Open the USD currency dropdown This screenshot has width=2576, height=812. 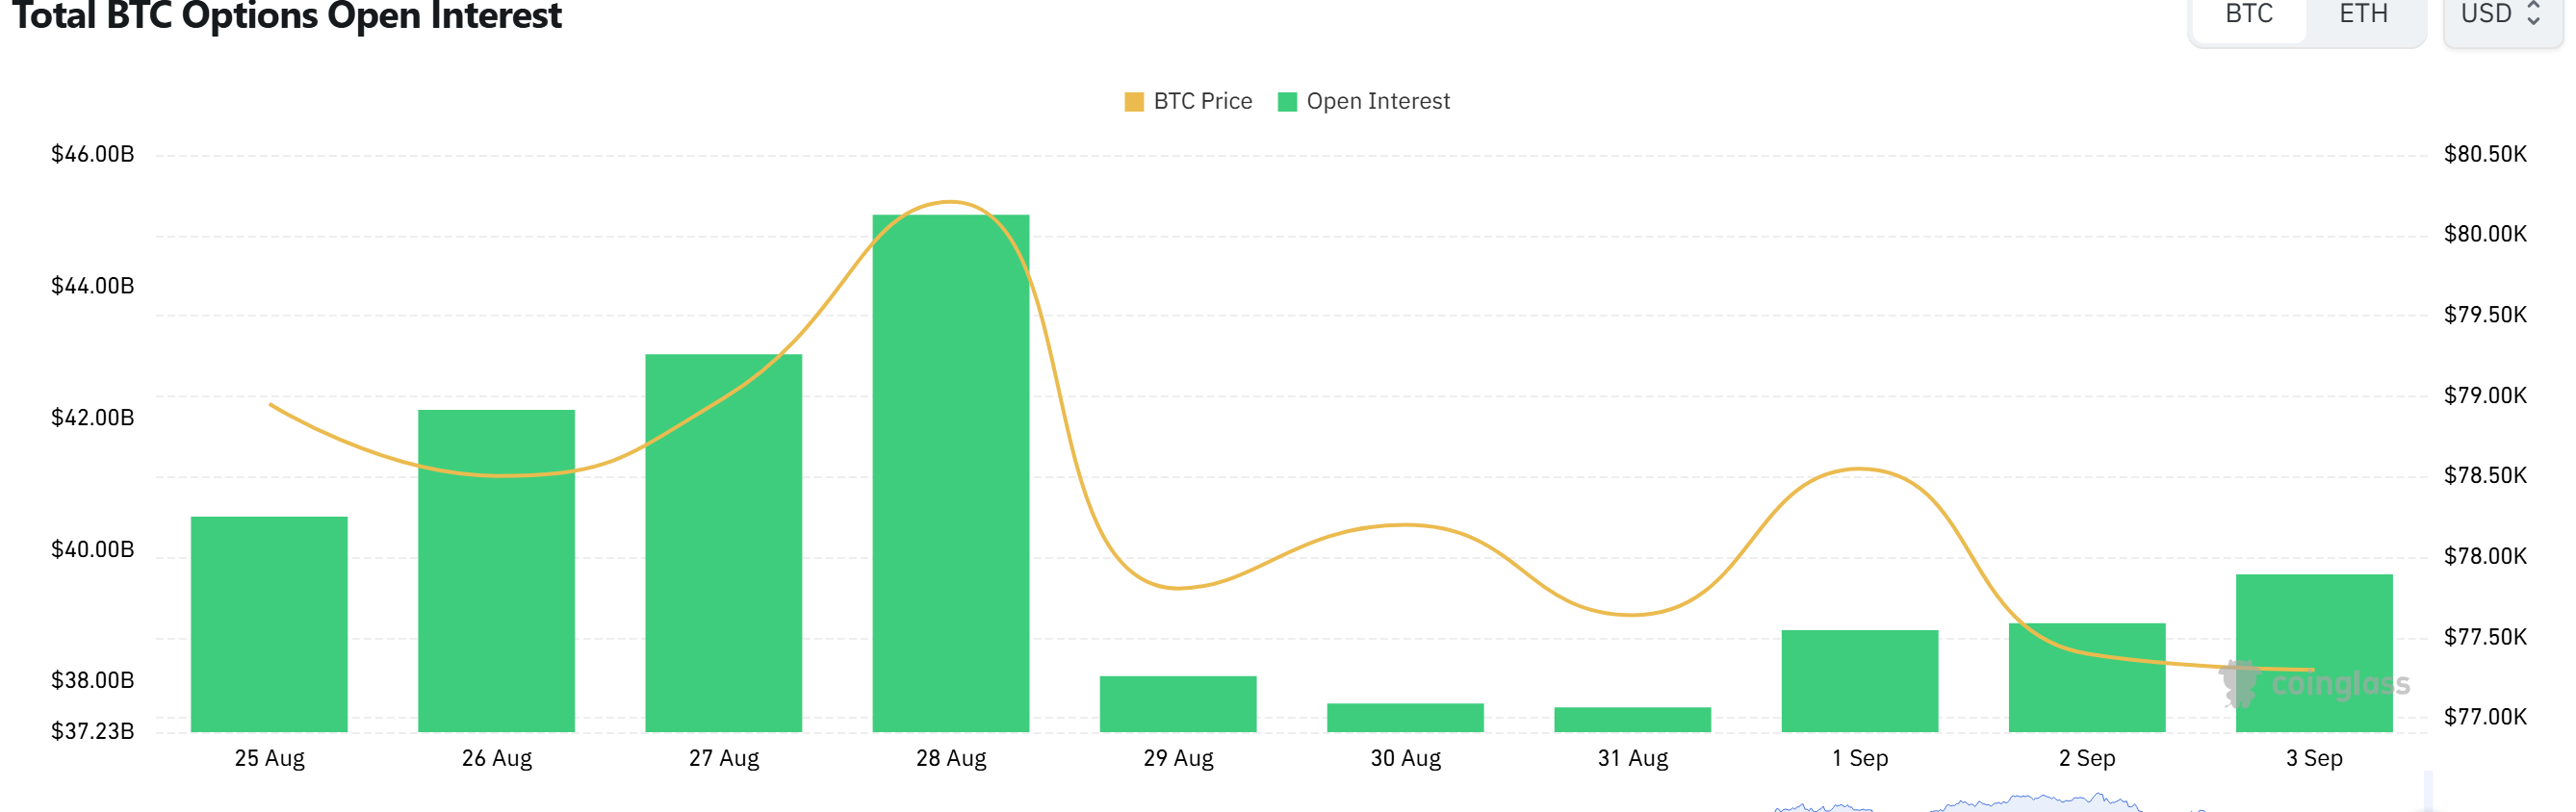tap(2502, 15)
